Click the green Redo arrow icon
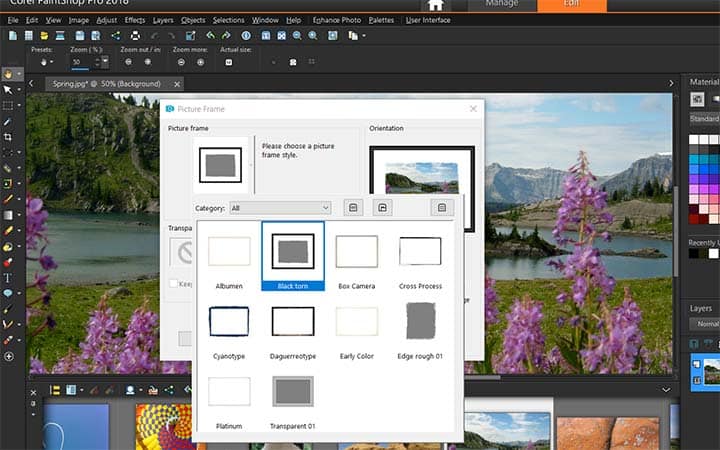Viewport: 720px width, 450px height. (x=226, y=36)
